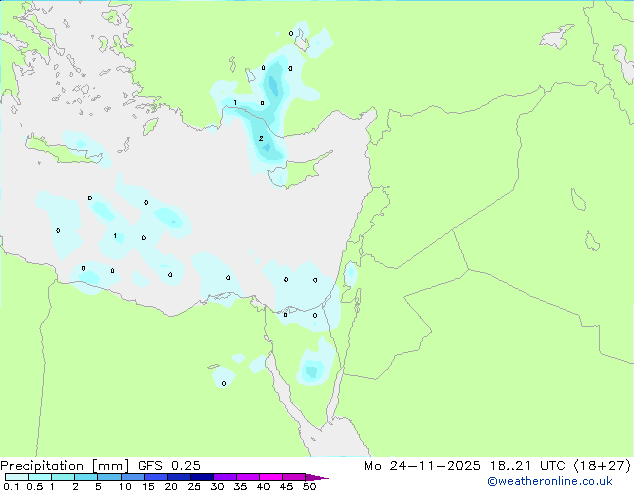
Task: Click the 20–25 mm legend color swatch
Action: 178,477
